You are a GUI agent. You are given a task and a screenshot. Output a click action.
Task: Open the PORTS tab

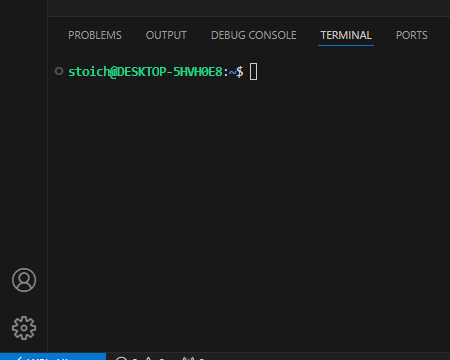[x=412, y=35]
